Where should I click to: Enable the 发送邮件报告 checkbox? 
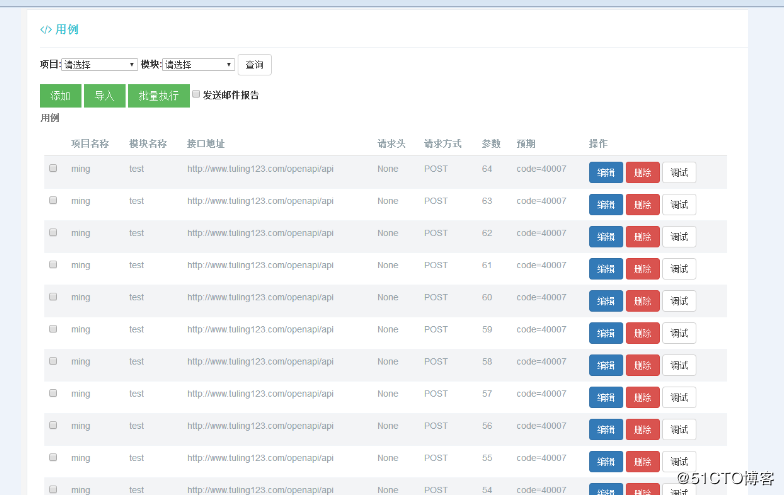[x=196, y=94]
